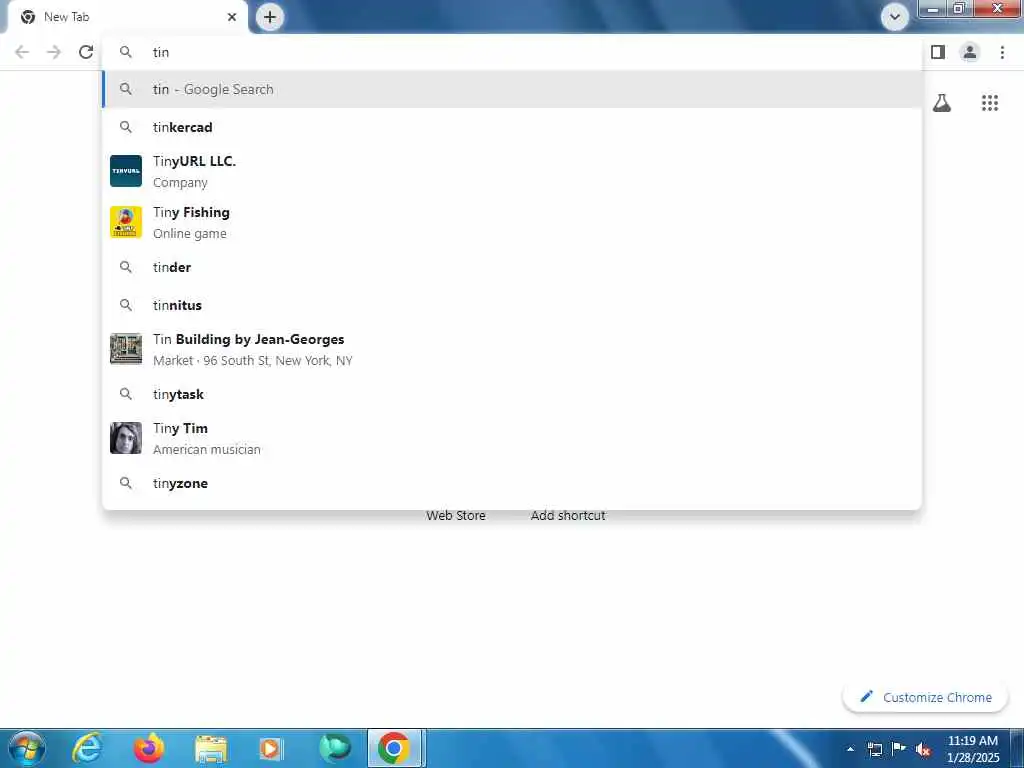Launch Internet Explorer from taskbar

click(87, 748)
